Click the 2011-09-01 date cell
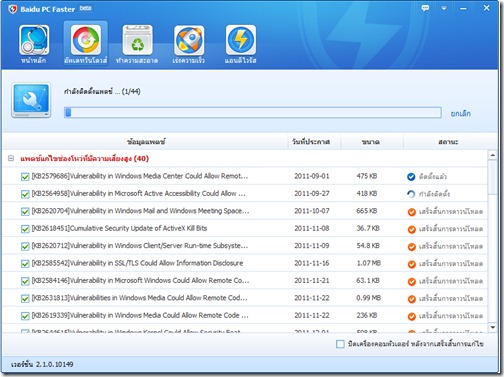The width and height of the screenshot is (504, 377). [312, 176]
